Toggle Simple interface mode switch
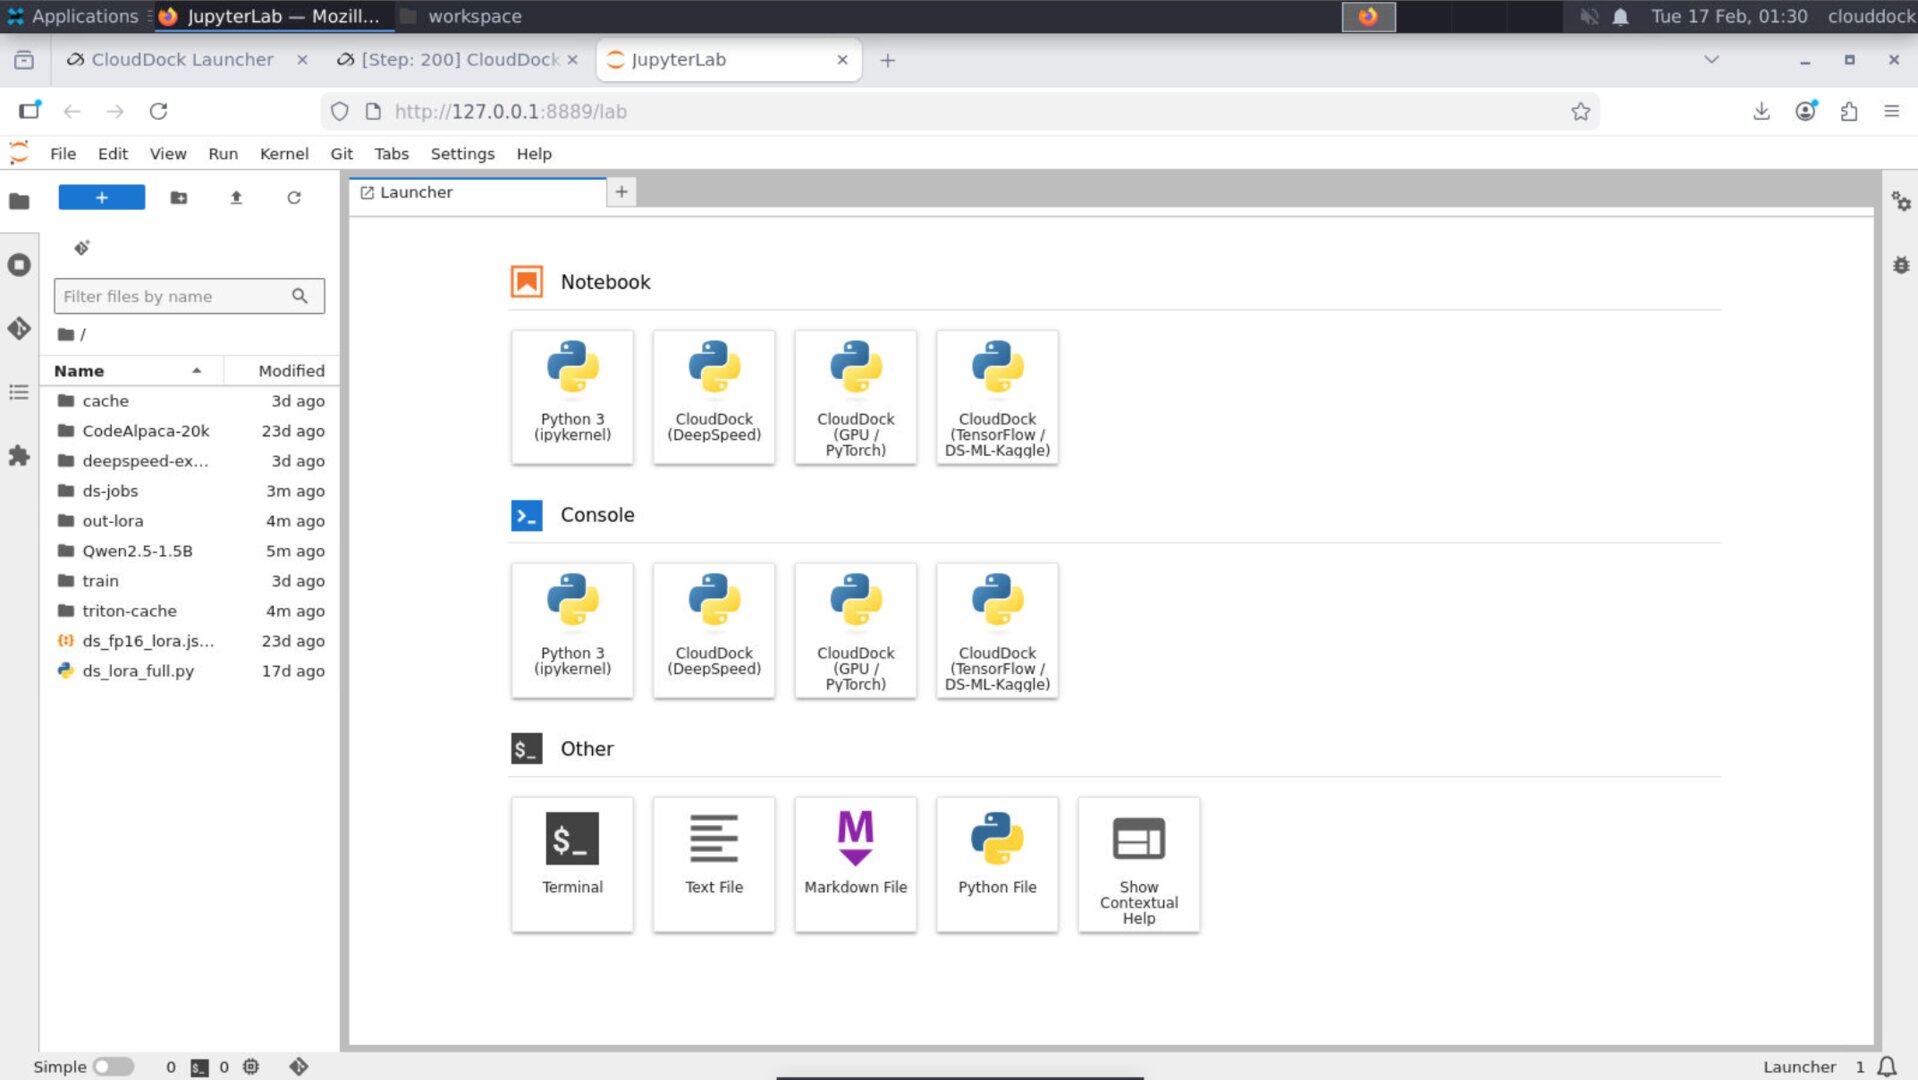 point(113,1066)
